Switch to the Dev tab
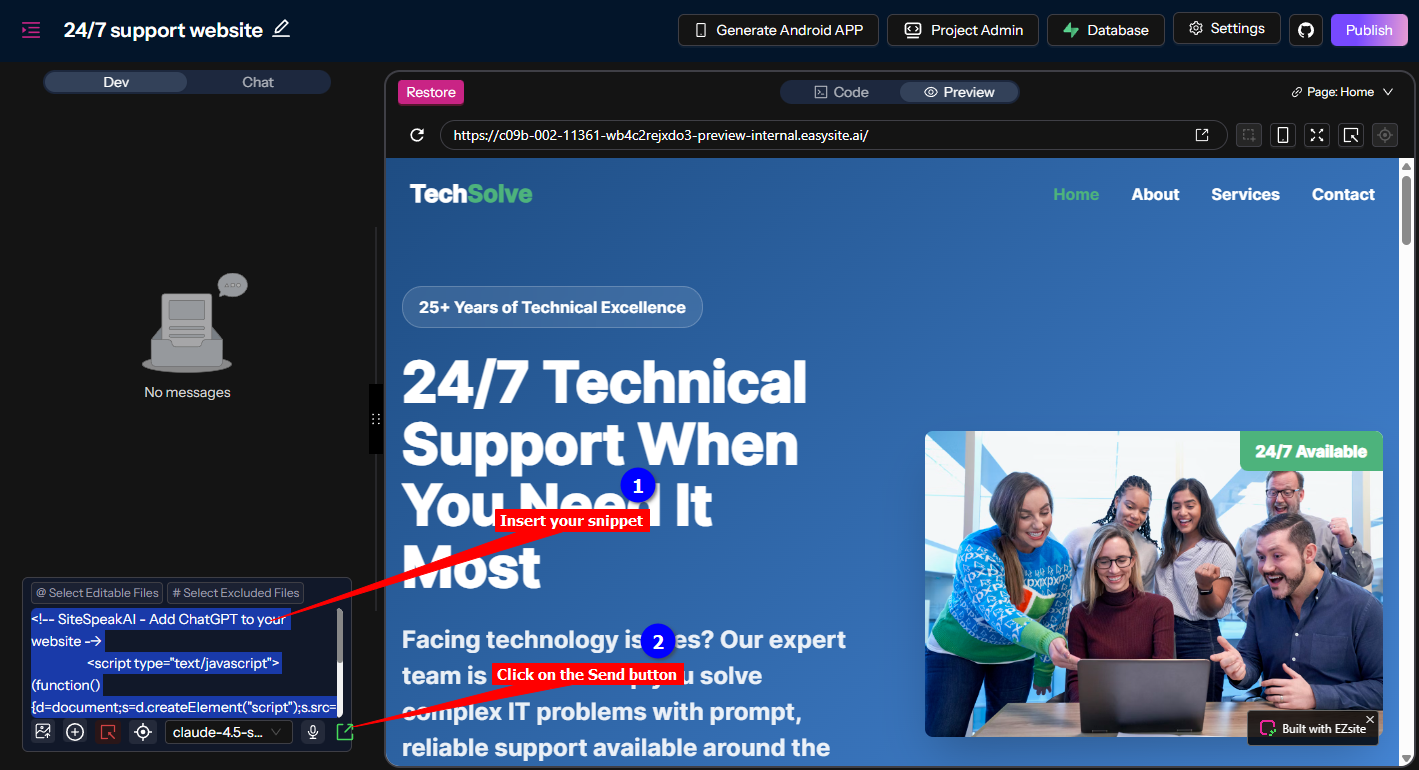Image resolution: width=1419 pixels, height=770 pixels. 116,82
